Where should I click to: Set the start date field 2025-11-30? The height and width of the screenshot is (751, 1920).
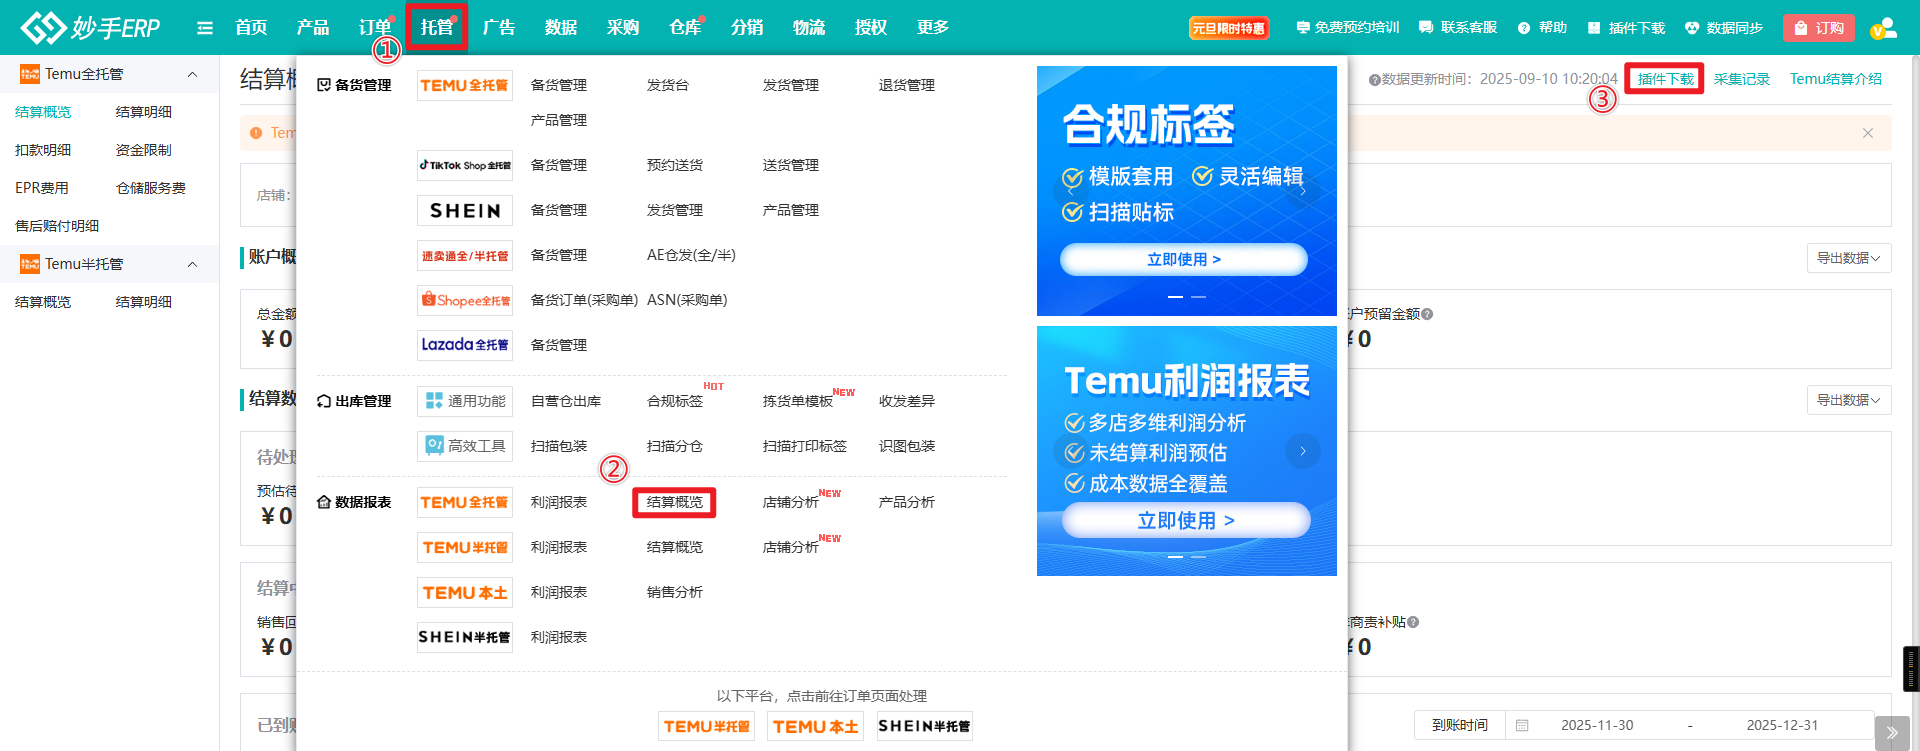coord(1597,725)
